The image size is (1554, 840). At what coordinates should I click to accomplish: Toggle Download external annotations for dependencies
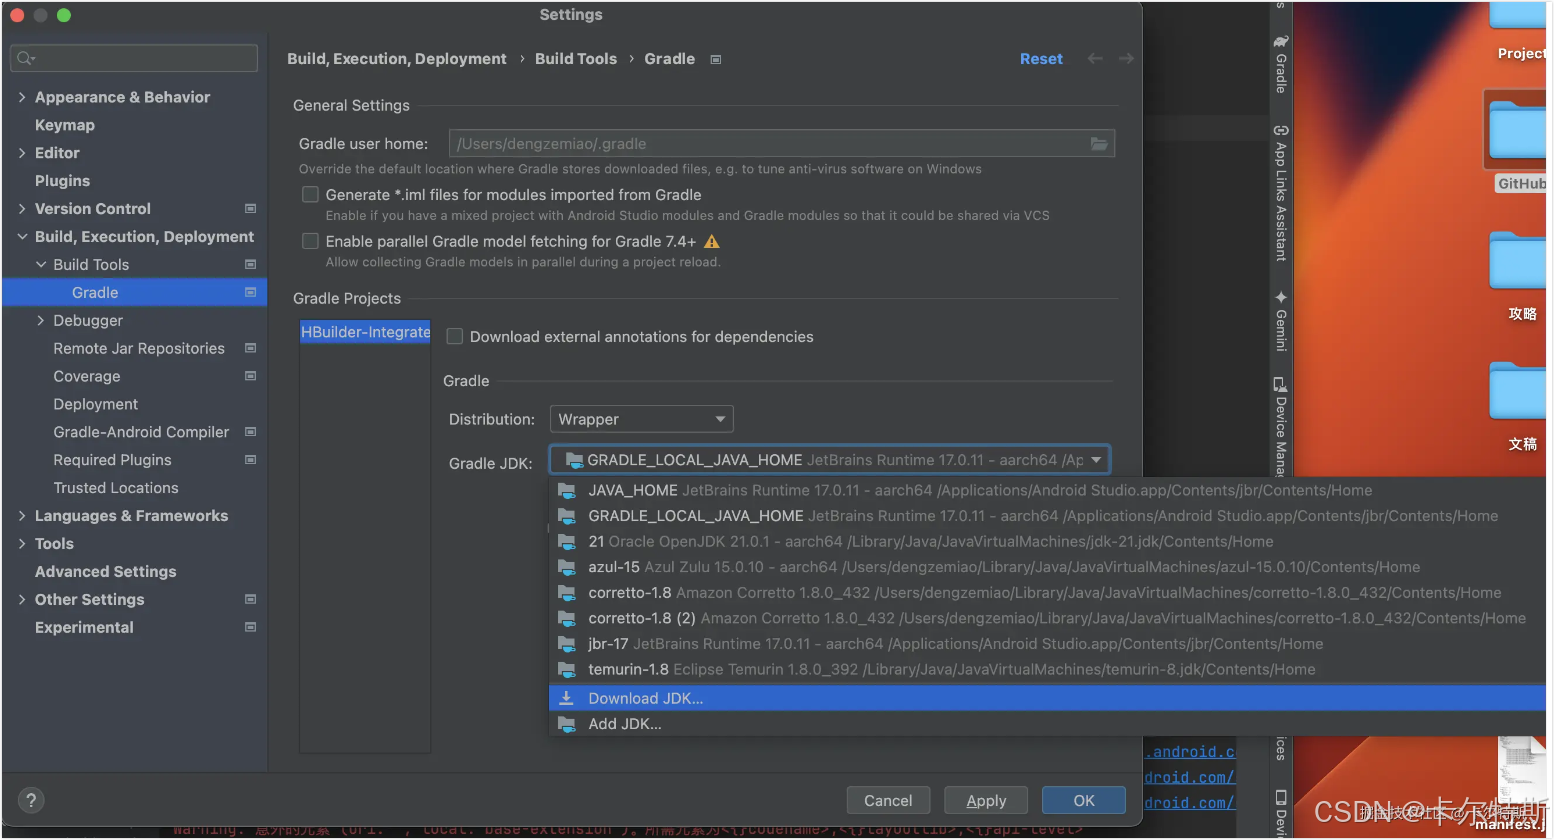tap(455, 337)
